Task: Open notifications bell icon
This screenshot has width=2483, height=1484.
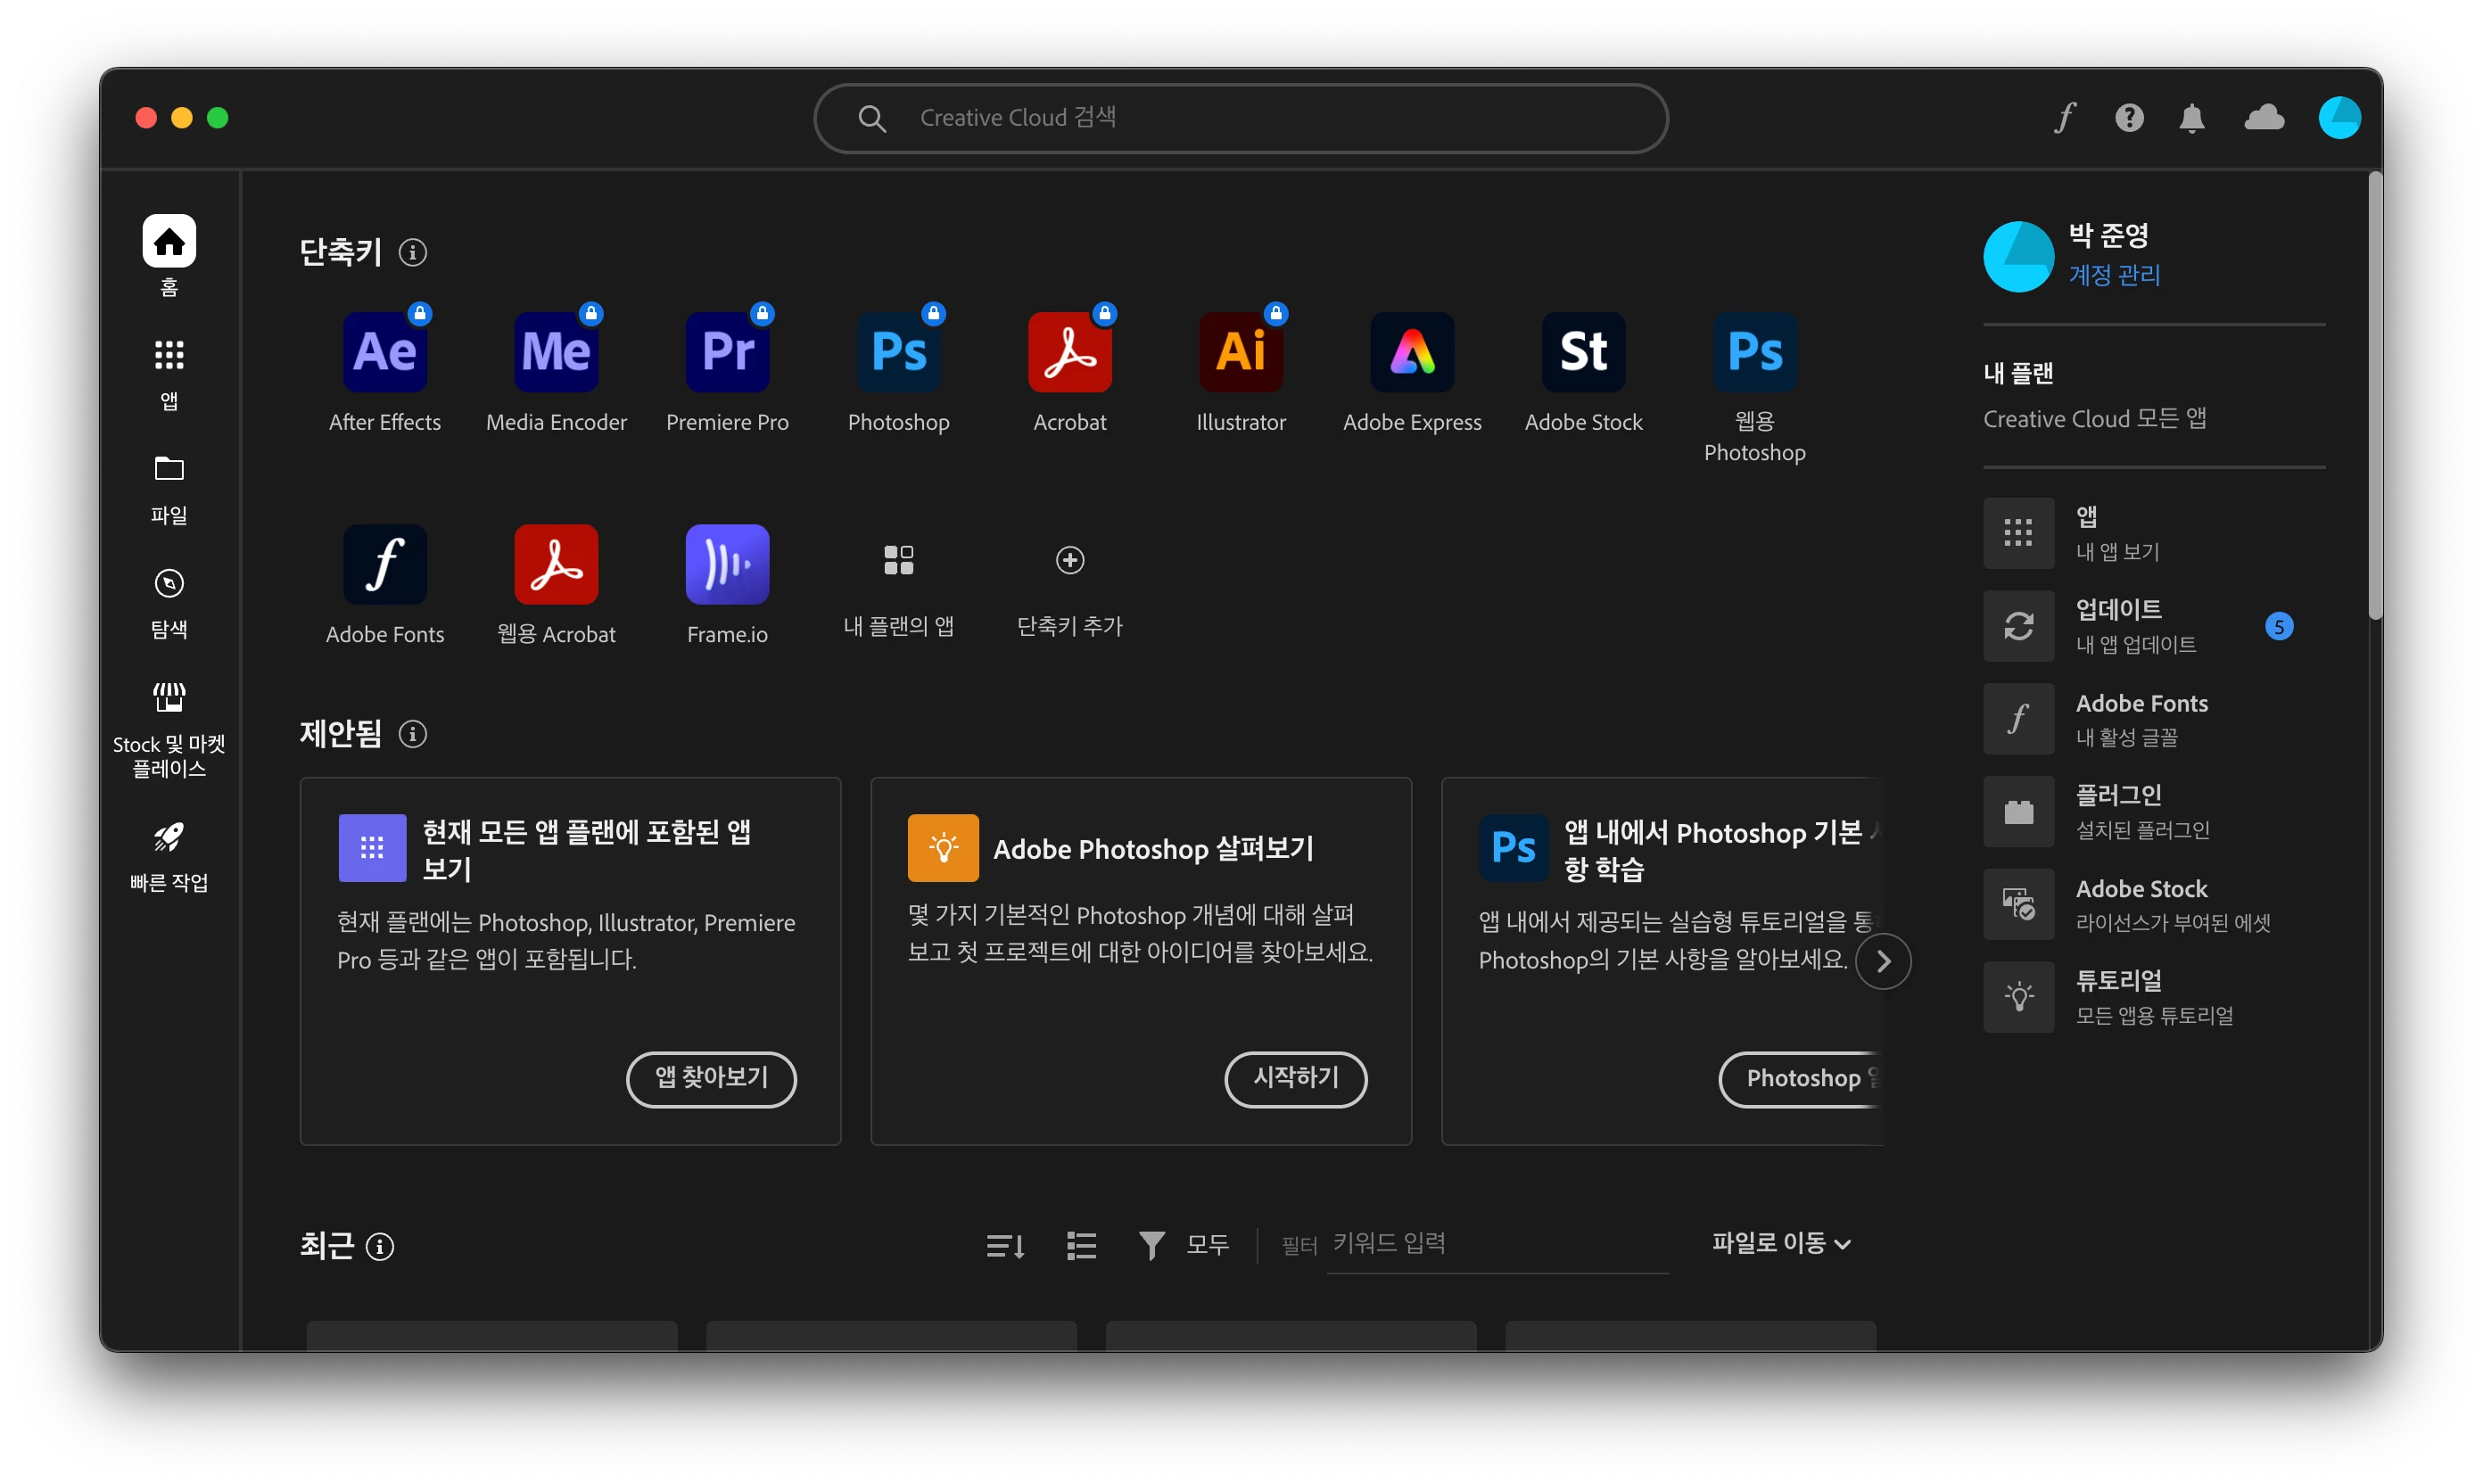Action: (x=2191, y=118)
